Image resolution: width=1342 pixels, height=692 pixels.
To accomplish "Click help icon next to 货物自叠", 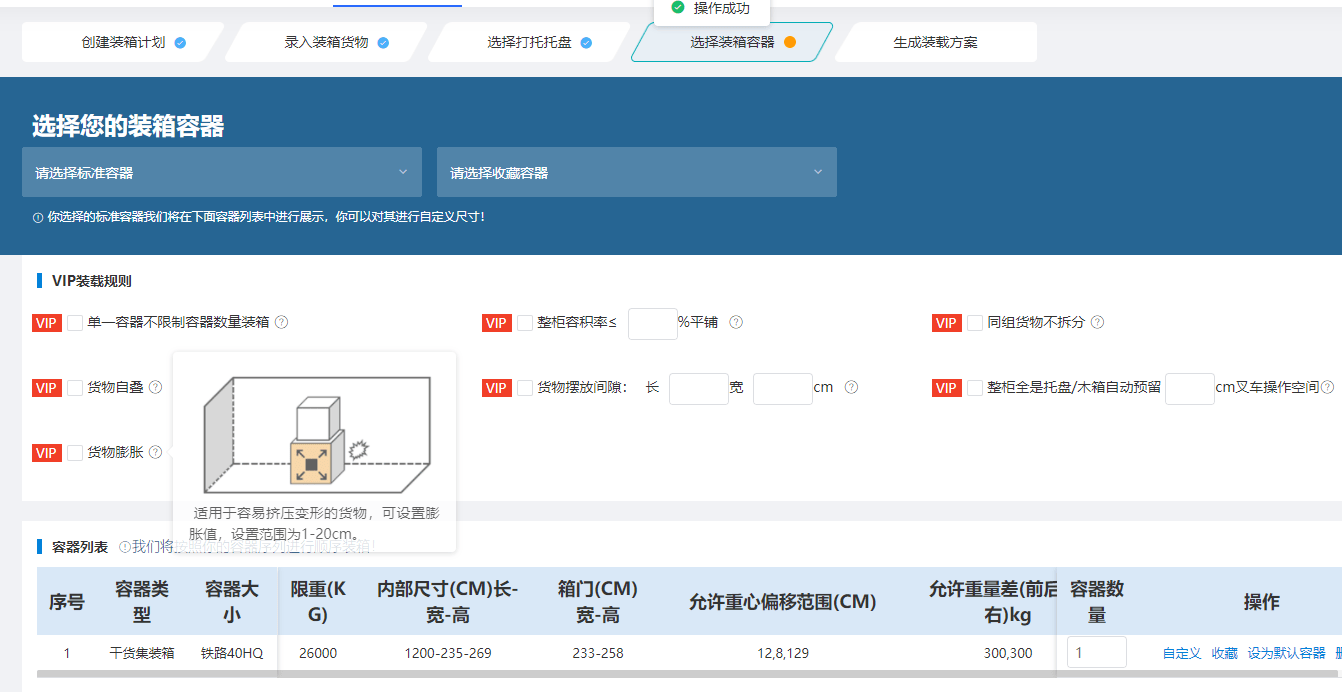I will 155,387.
